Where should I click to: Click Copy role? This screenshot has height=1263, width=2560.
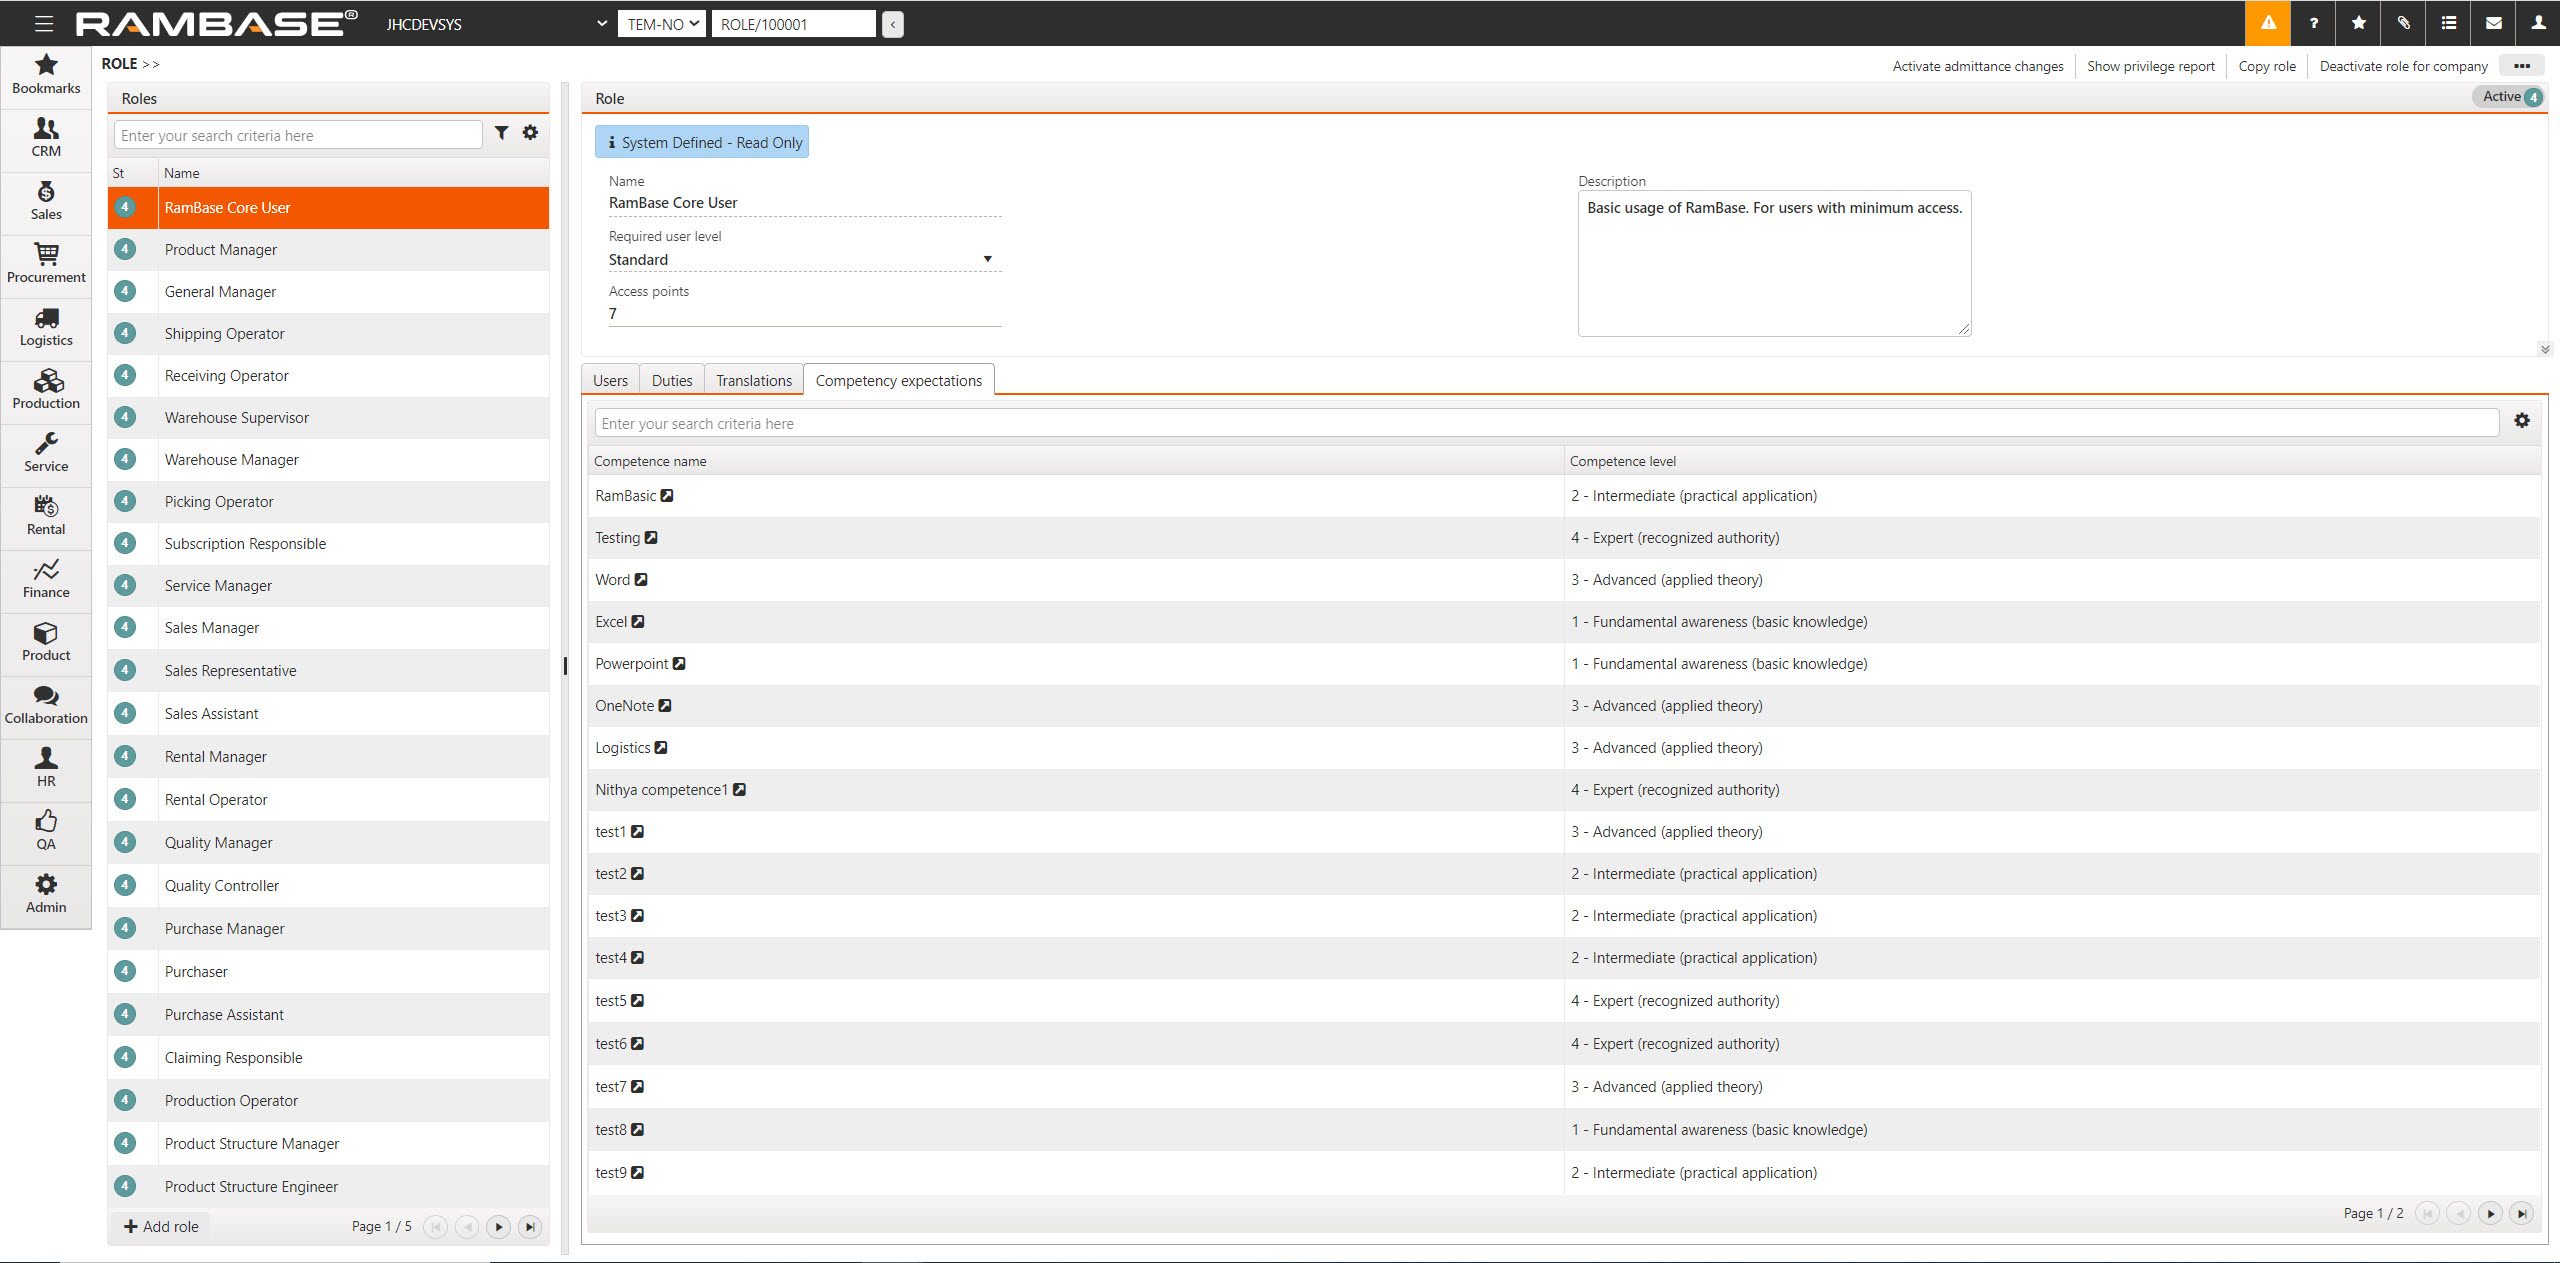[x=2267, y=66]
